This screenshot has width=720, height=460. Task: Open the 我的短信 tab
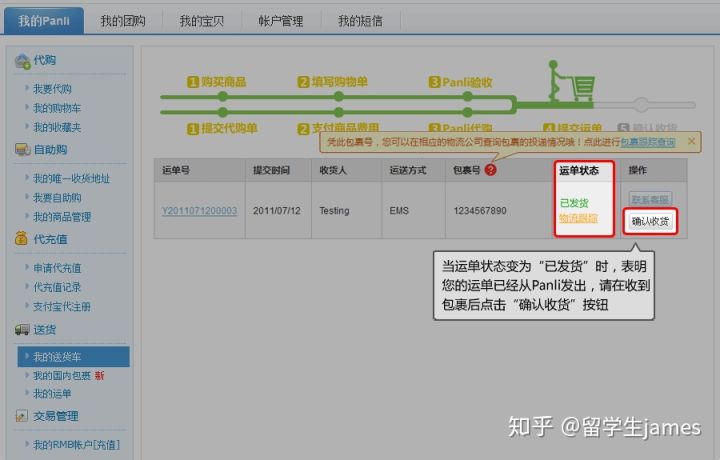click(360, 21)
